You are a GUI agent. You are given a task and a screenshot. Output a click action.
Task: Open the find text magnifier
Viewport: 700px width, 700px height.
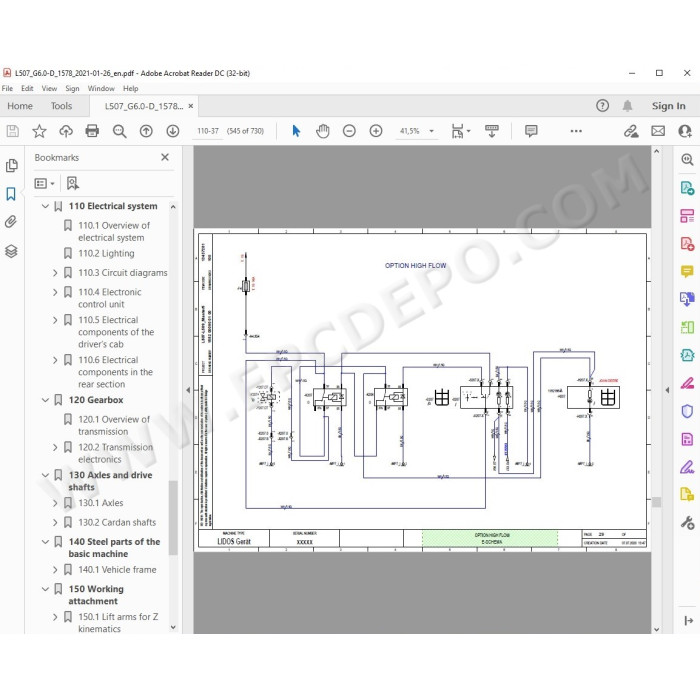(x=119, y=131)
